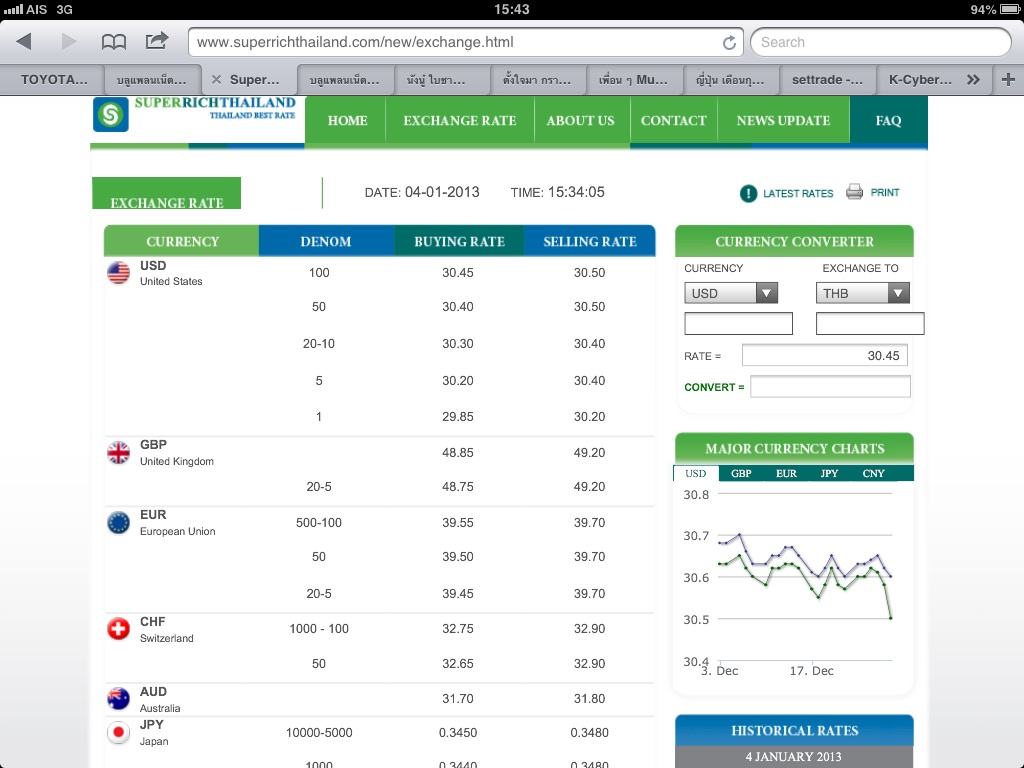Open the USD currency dropdown
This screenshot has width=1024, height=768.
click(731, 293)
